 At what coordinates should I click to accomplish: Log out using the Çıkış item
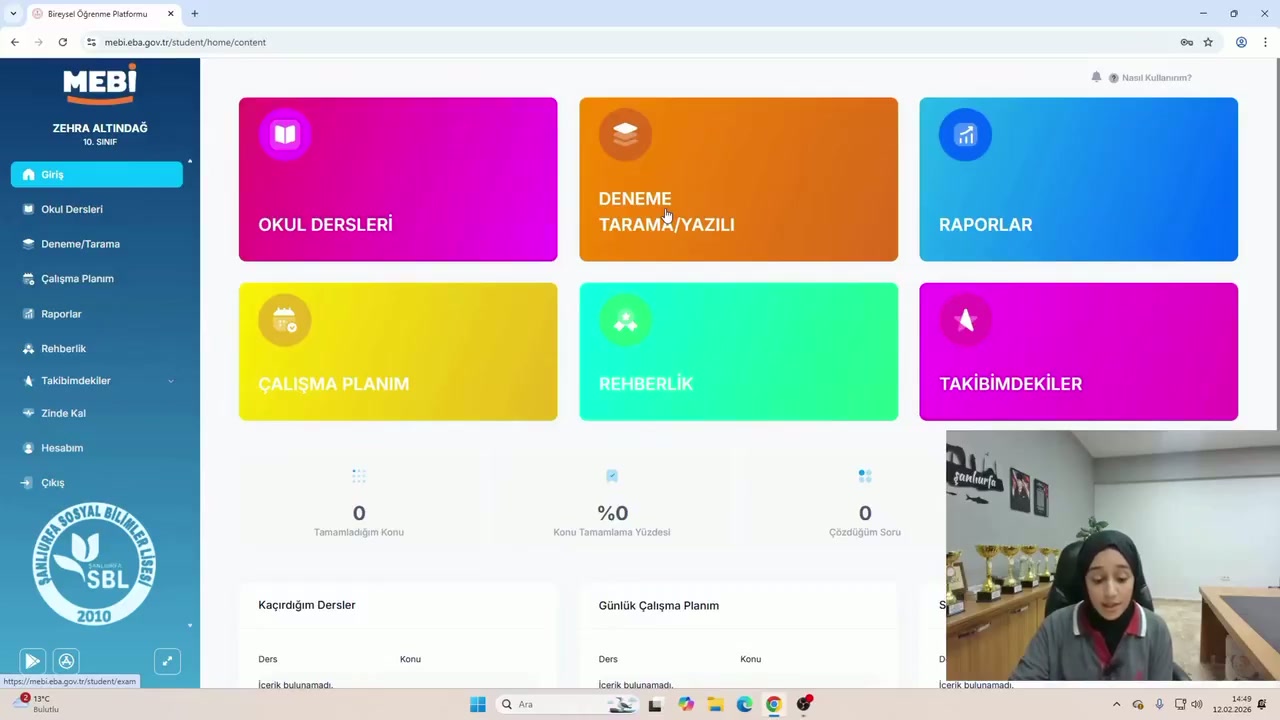pyautogui.click(x=52, y=483)
